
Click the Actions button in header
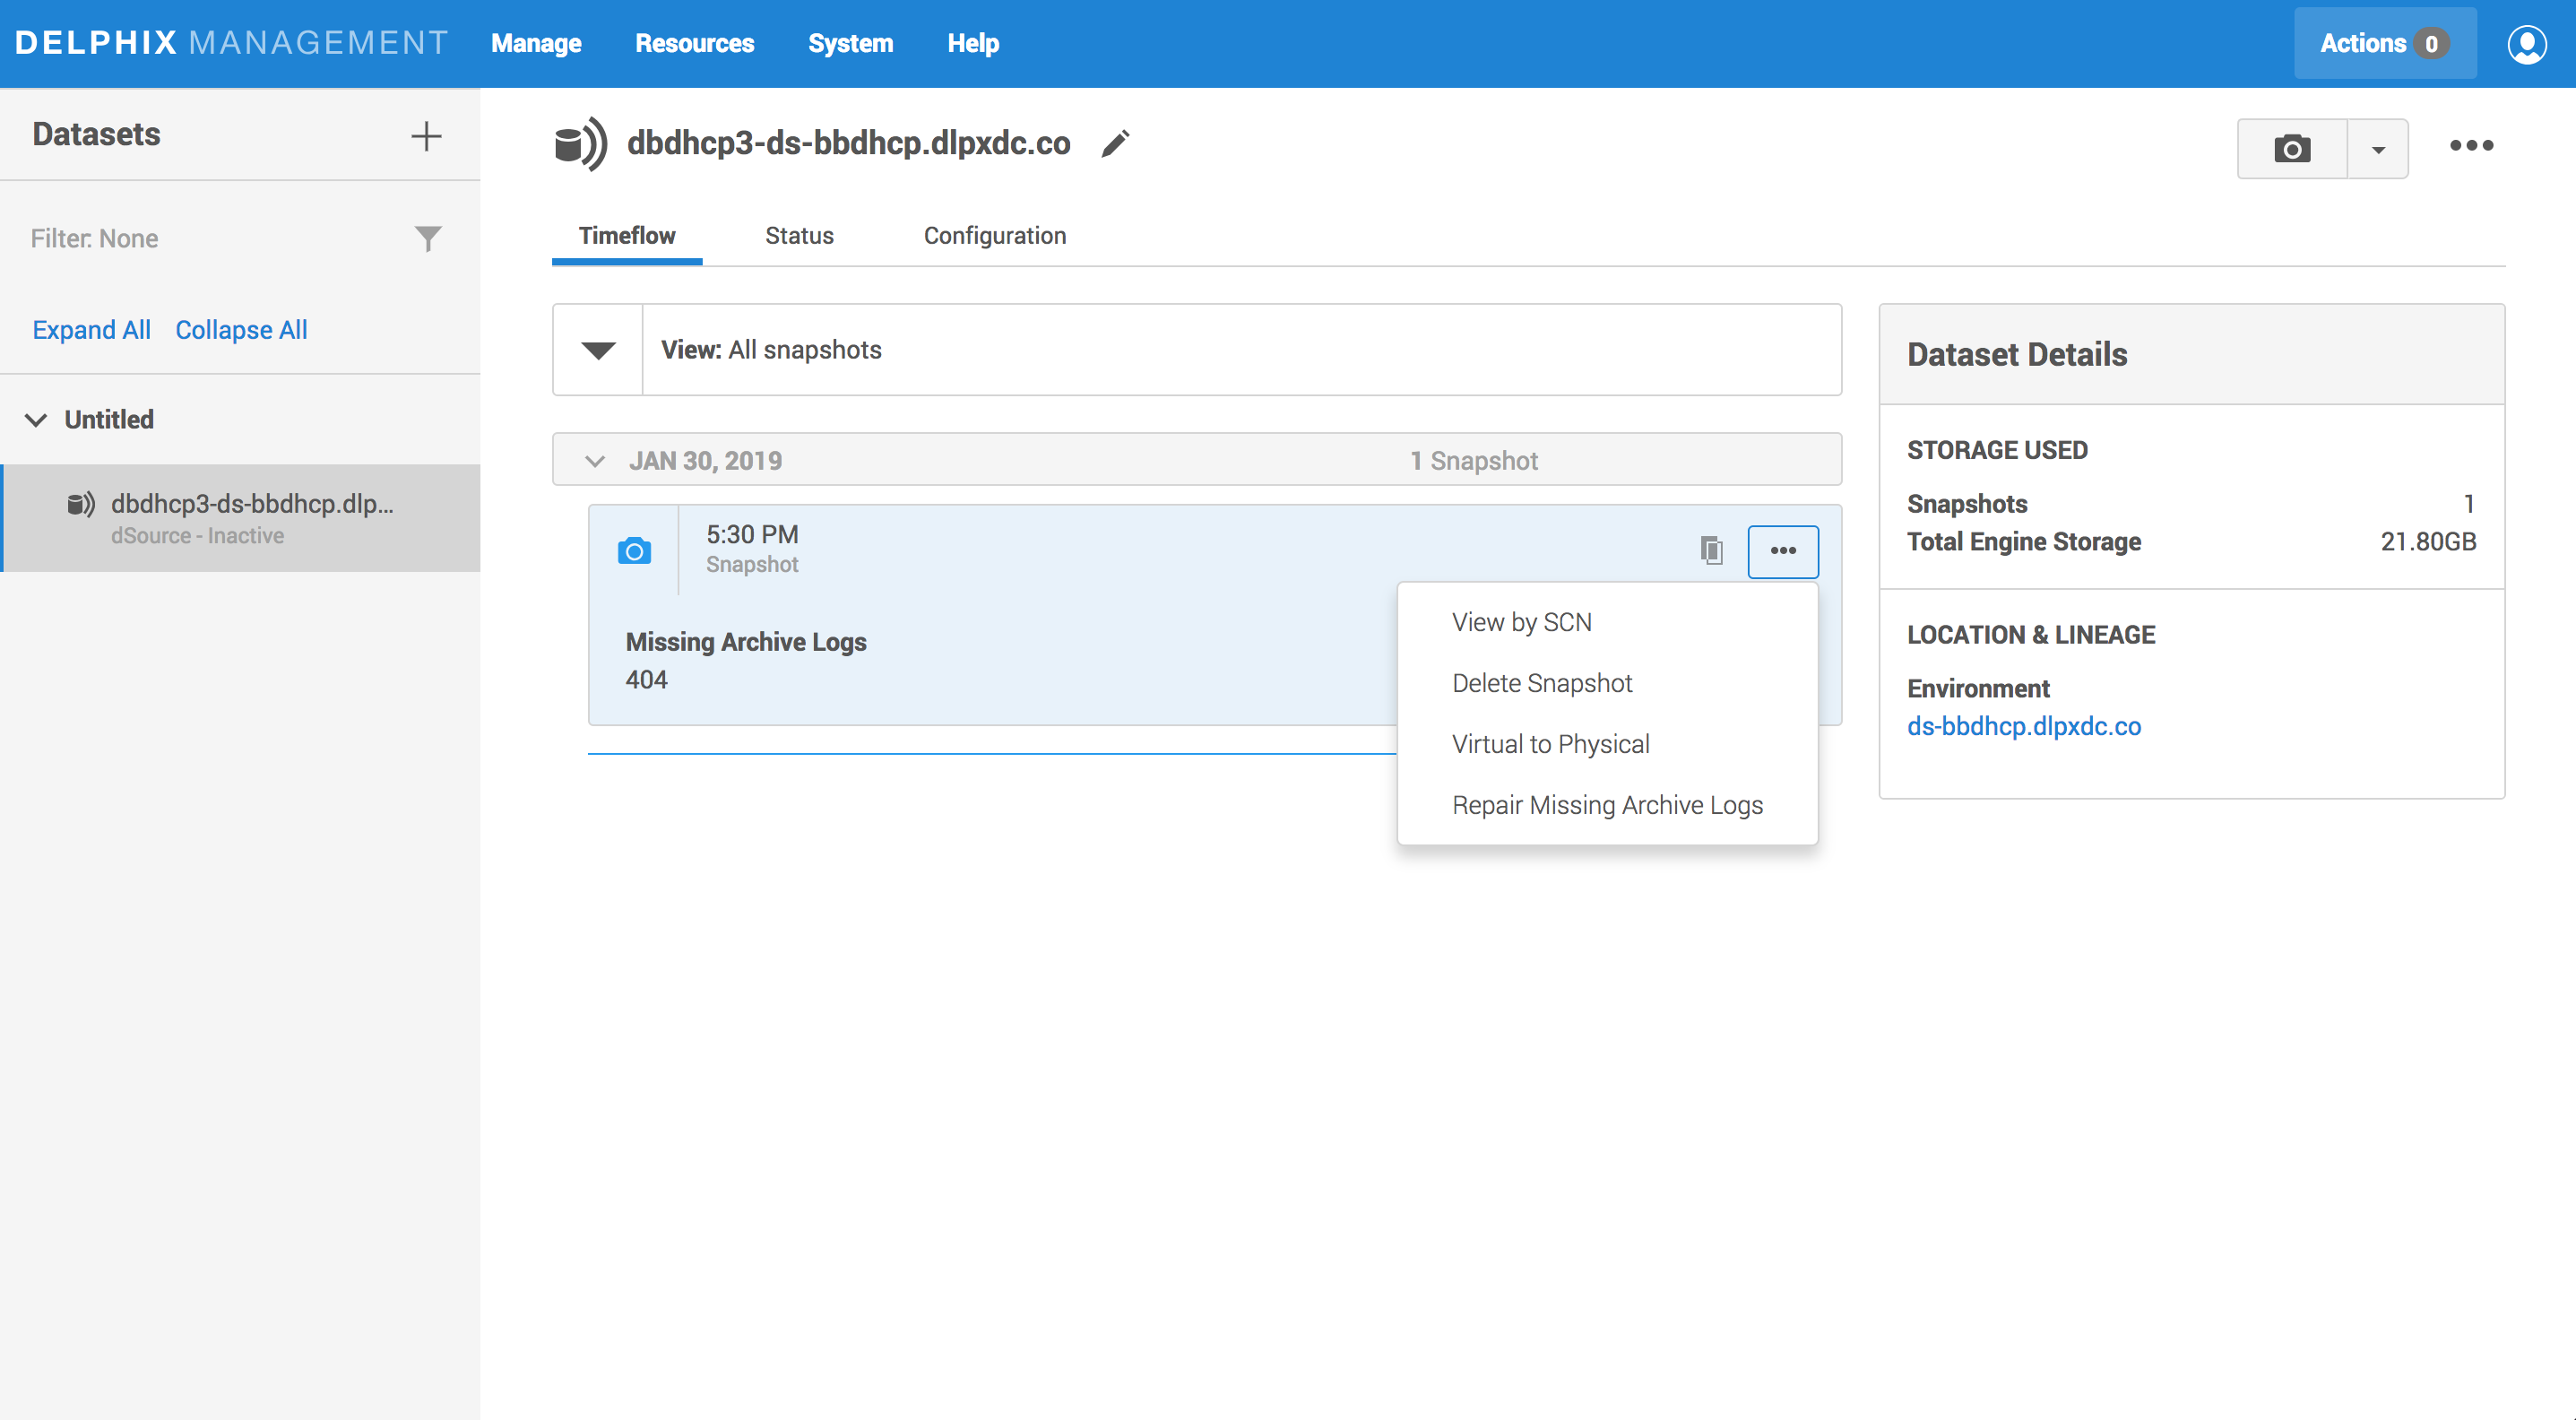(x=2384, y=44)
